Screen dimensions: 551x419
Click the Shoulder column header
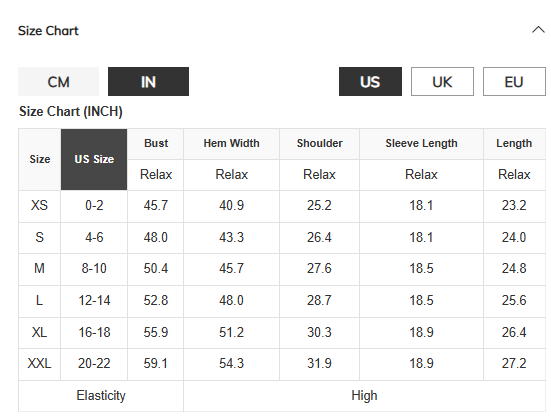click(319, 143)
